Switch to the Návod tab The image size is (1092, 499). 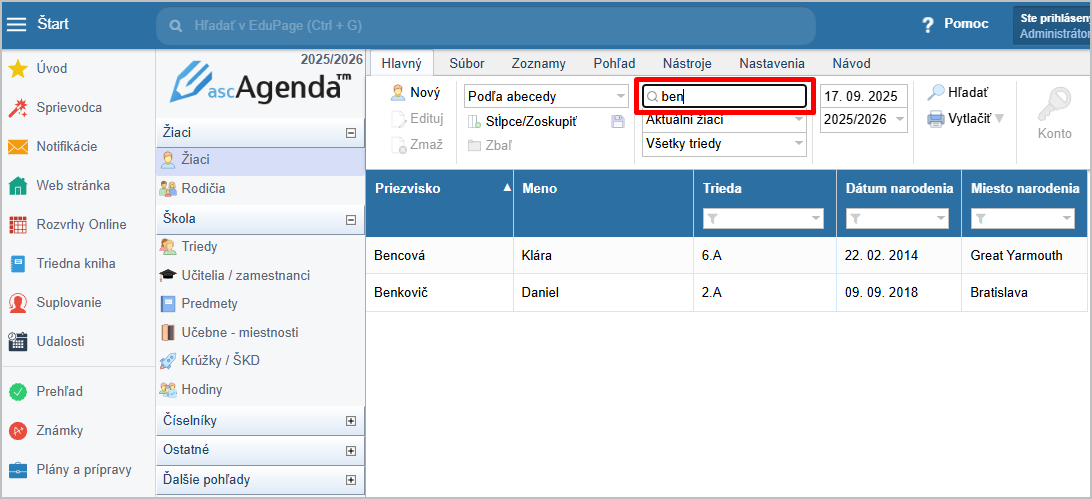852,63
